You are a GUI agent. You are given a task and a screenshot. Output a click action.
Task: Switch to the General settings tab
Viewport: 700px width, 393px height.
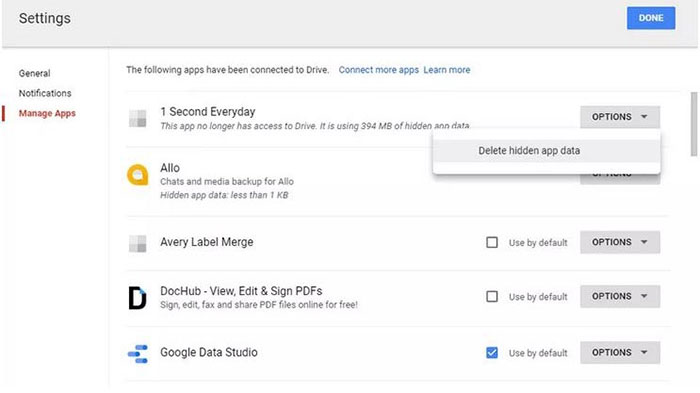(x=34, y=73)
